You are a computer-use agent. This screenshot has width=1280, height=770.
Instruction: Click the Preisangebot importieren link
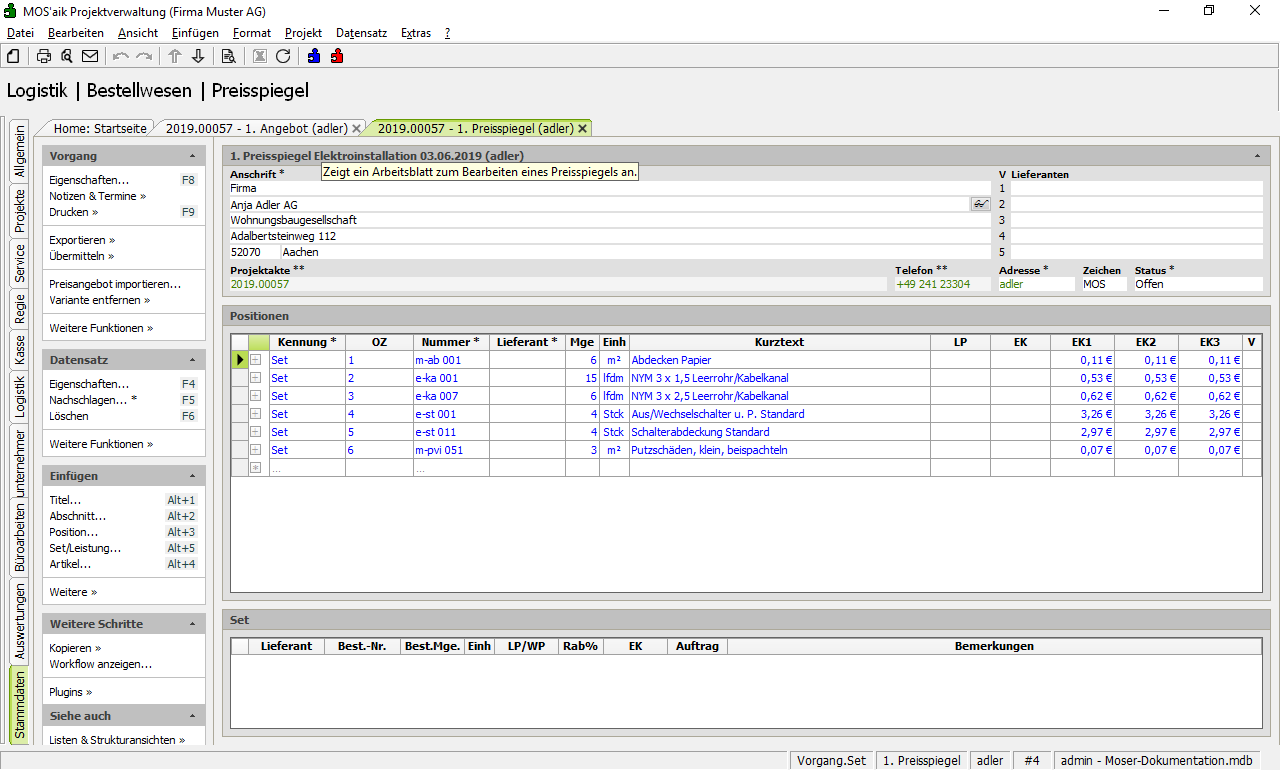click(x=115, y=284)
